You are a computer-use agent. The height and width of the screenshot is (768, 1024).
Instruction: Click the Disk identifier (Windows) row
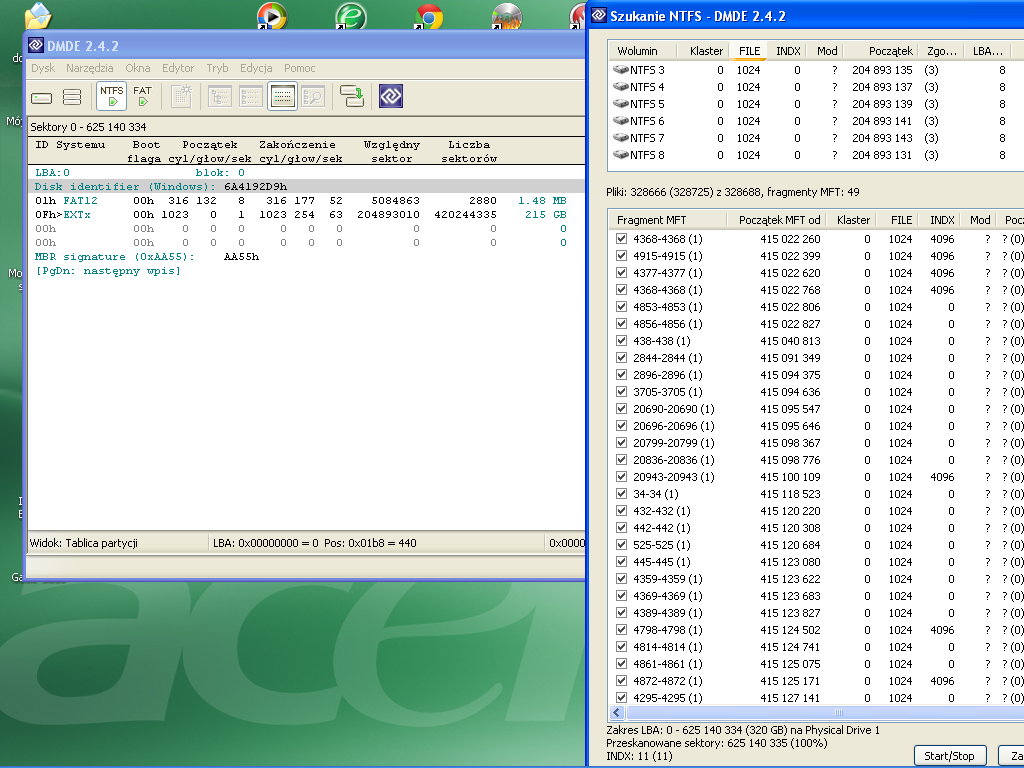pyautogui.click(x=306, y=187)
